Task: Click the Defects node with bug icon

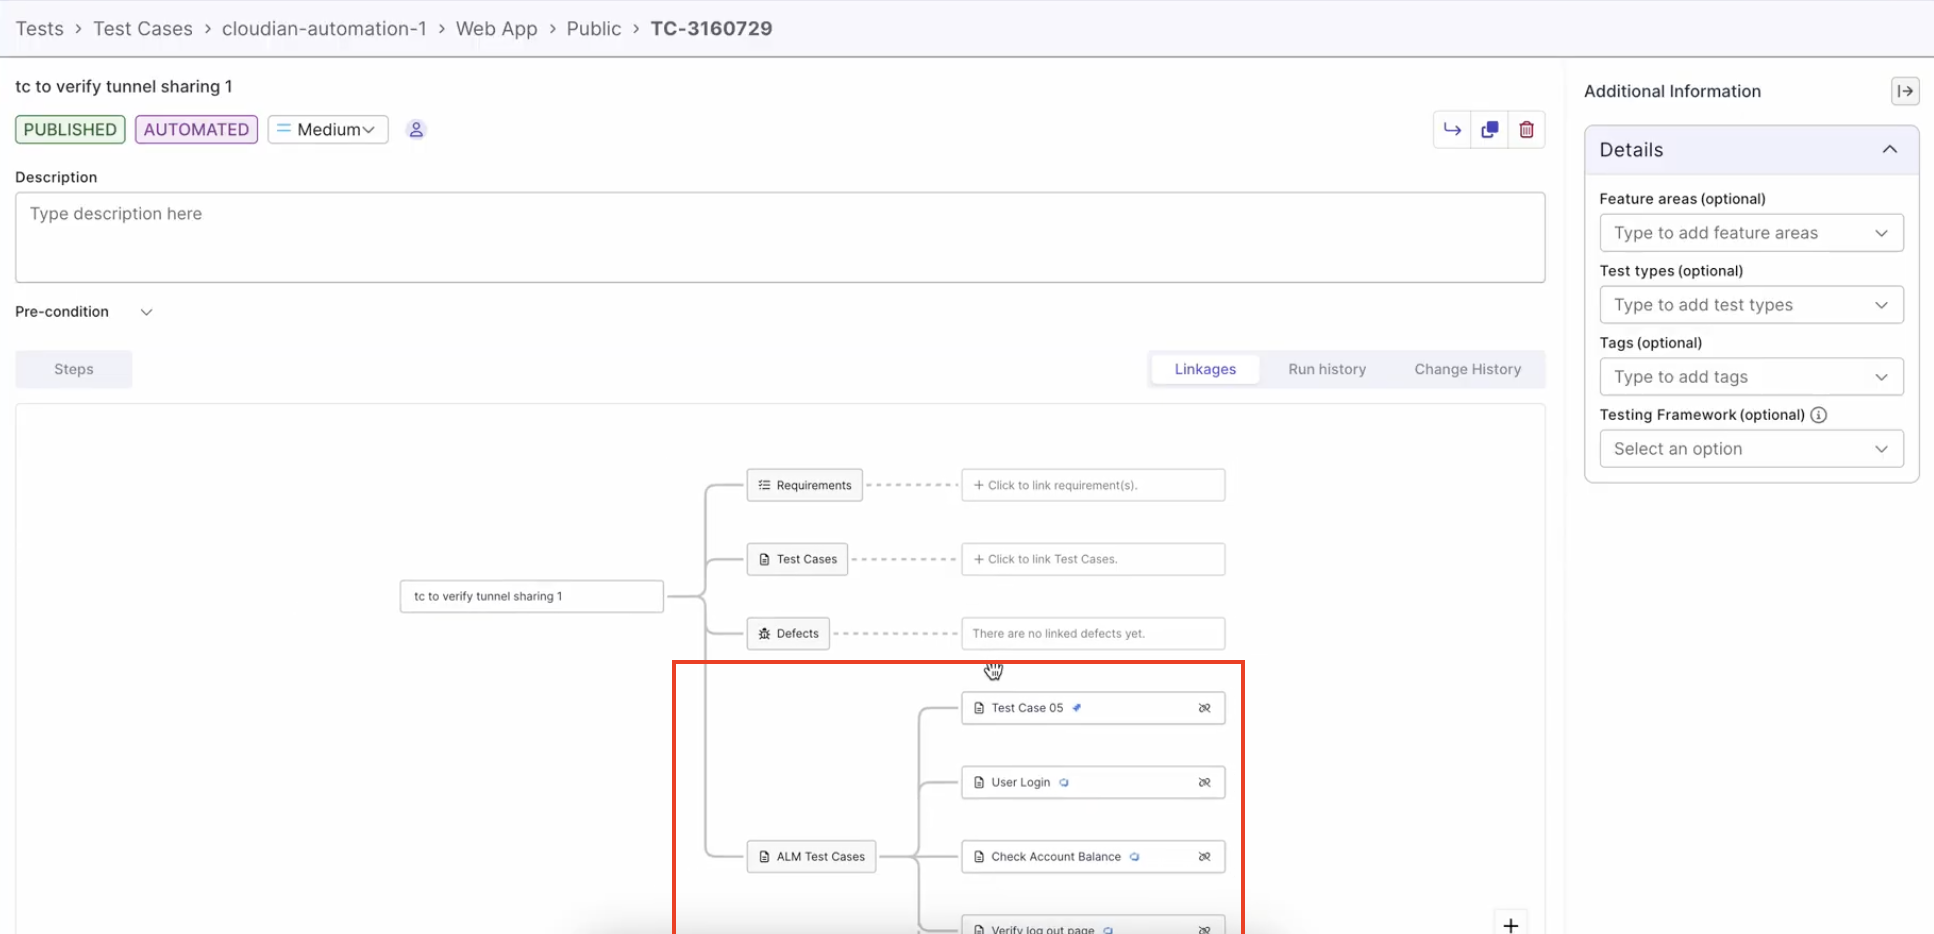Action: [788, 633]
